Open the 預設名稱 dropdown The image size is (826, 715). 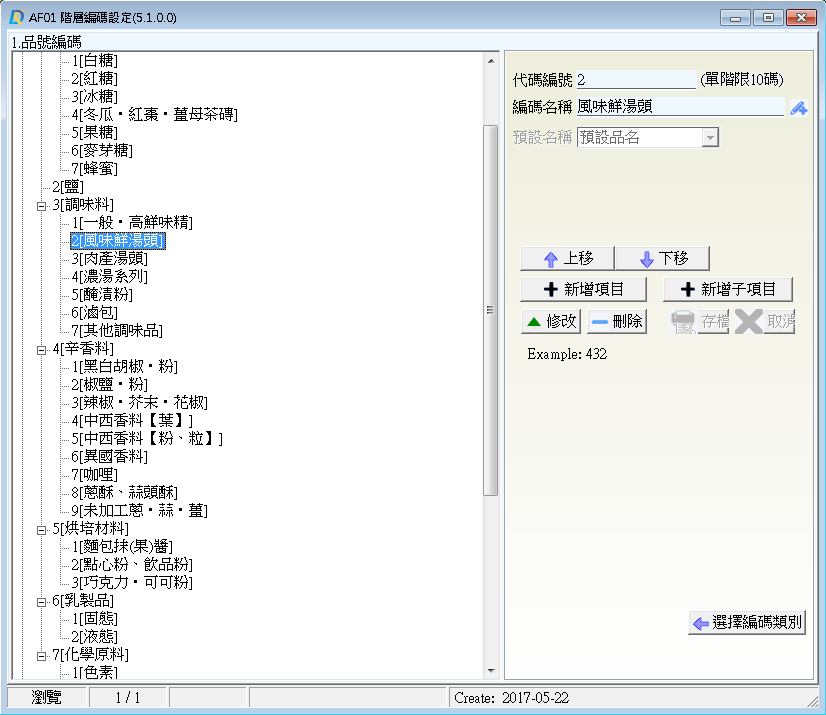coord(710,138)
